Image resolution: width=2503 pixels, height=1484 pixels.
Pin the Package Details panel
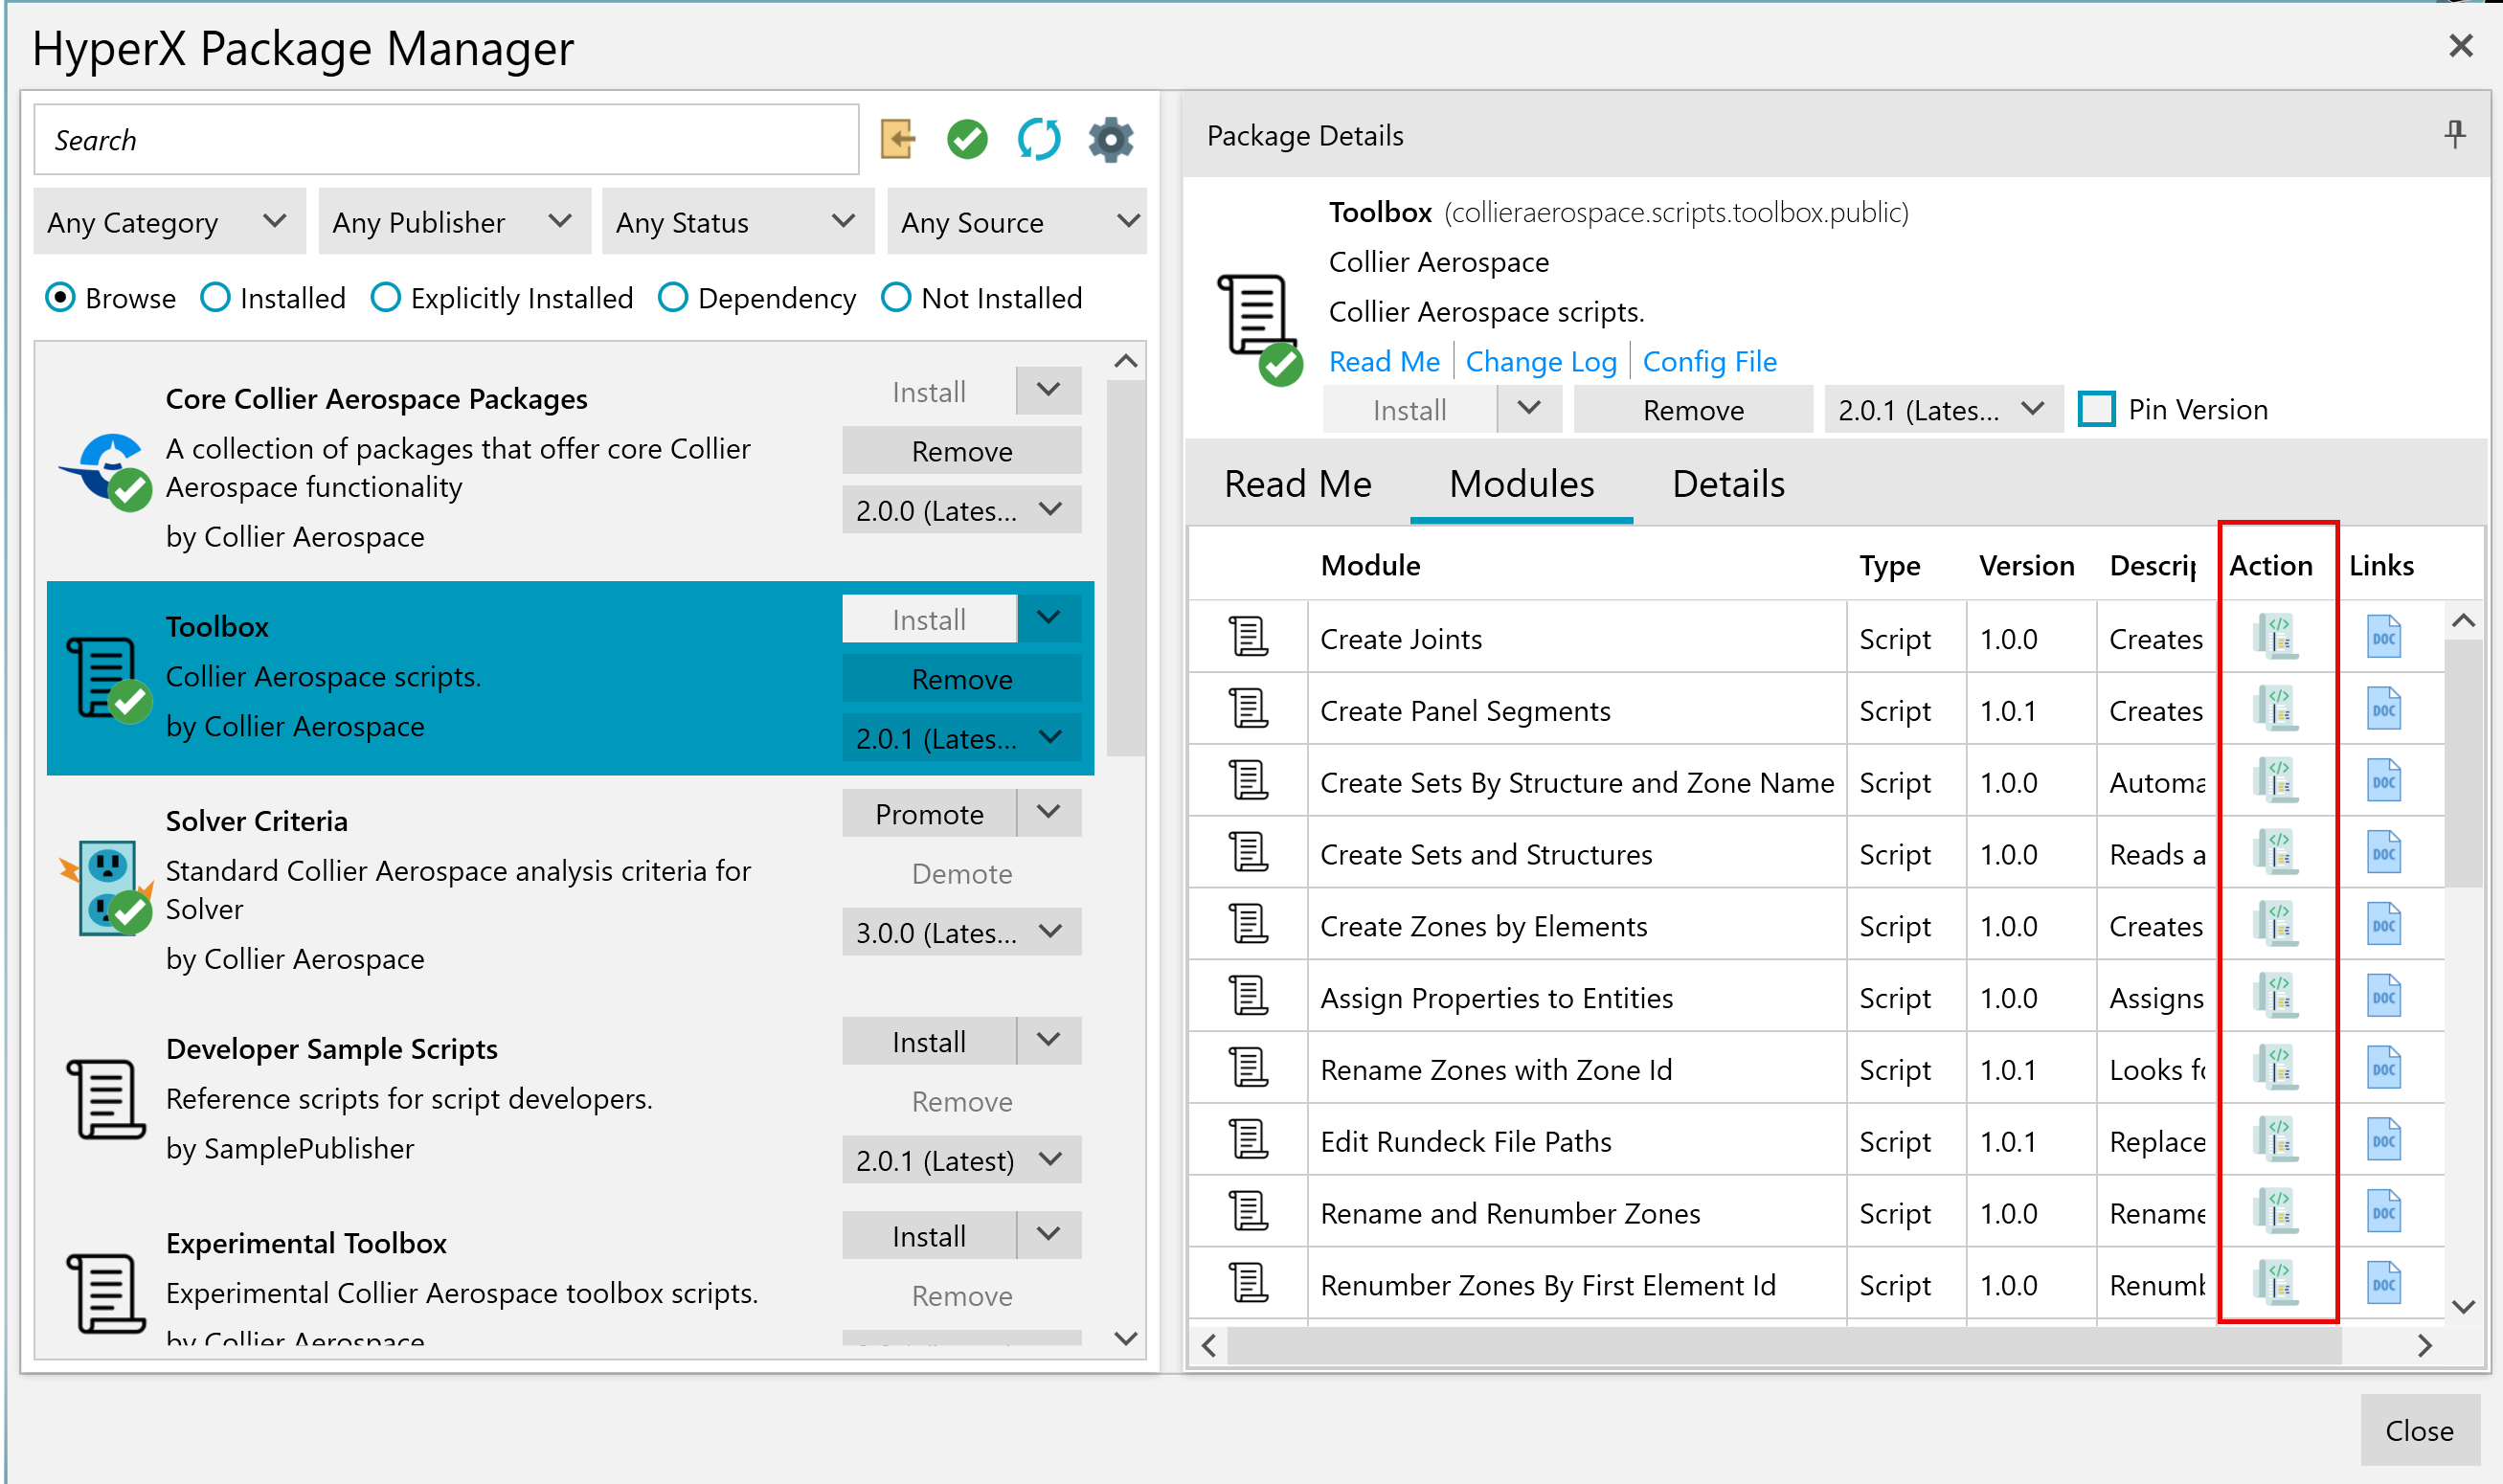[x=2455, y=134]
